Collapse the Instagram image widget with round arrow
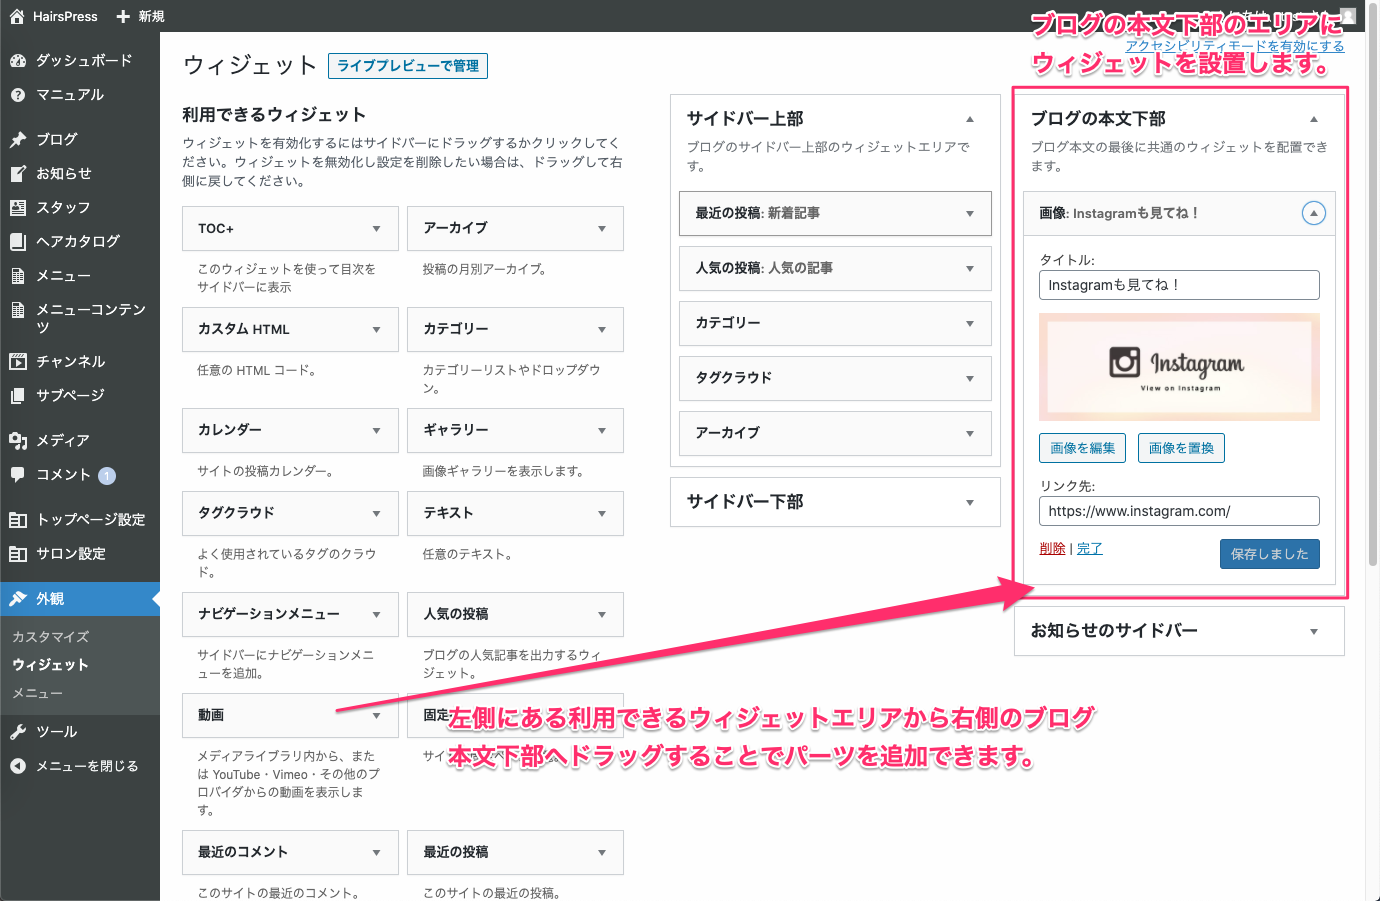 tap(1314, 213)
